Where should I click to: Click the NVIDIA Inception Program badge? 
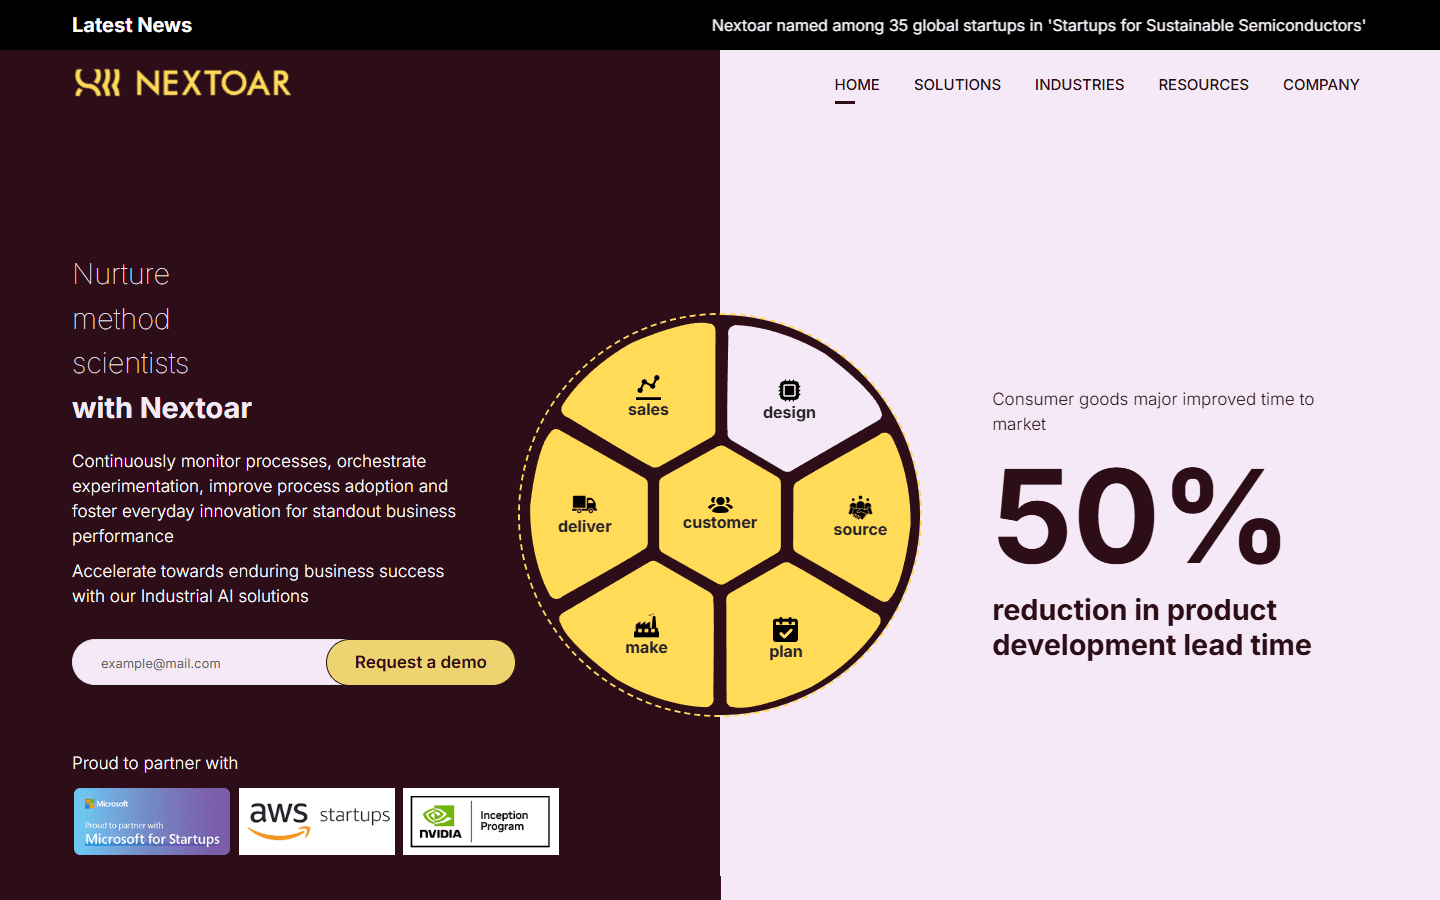coord(481,821)
